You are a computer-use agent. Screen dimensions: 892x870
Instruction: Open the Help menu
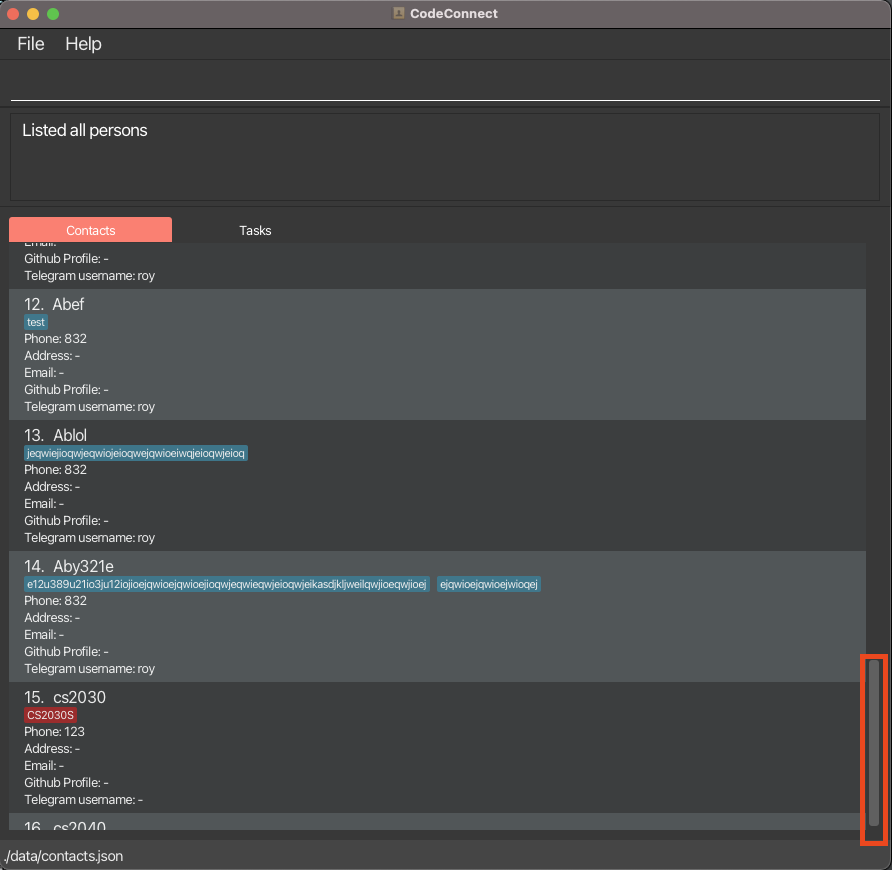(x=83, y=44)
